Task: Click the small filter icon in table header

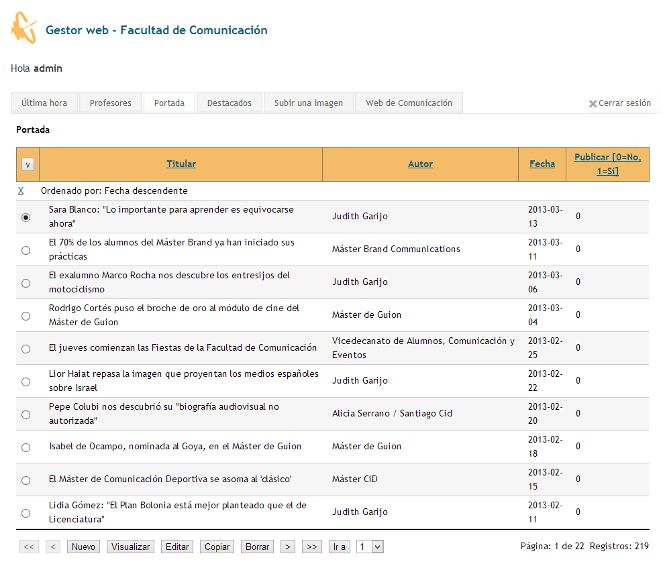Action: (27, 164)
